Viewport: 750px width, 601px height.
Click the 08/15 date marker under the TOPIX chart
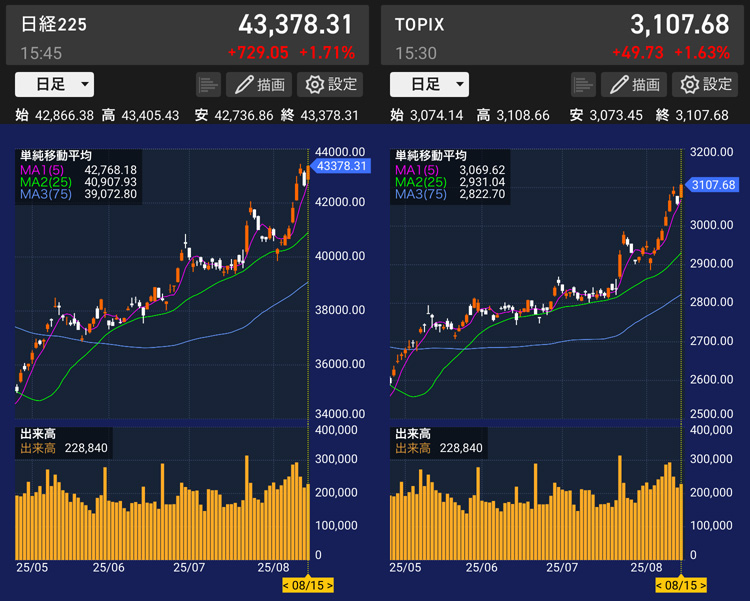pos(681,585)
